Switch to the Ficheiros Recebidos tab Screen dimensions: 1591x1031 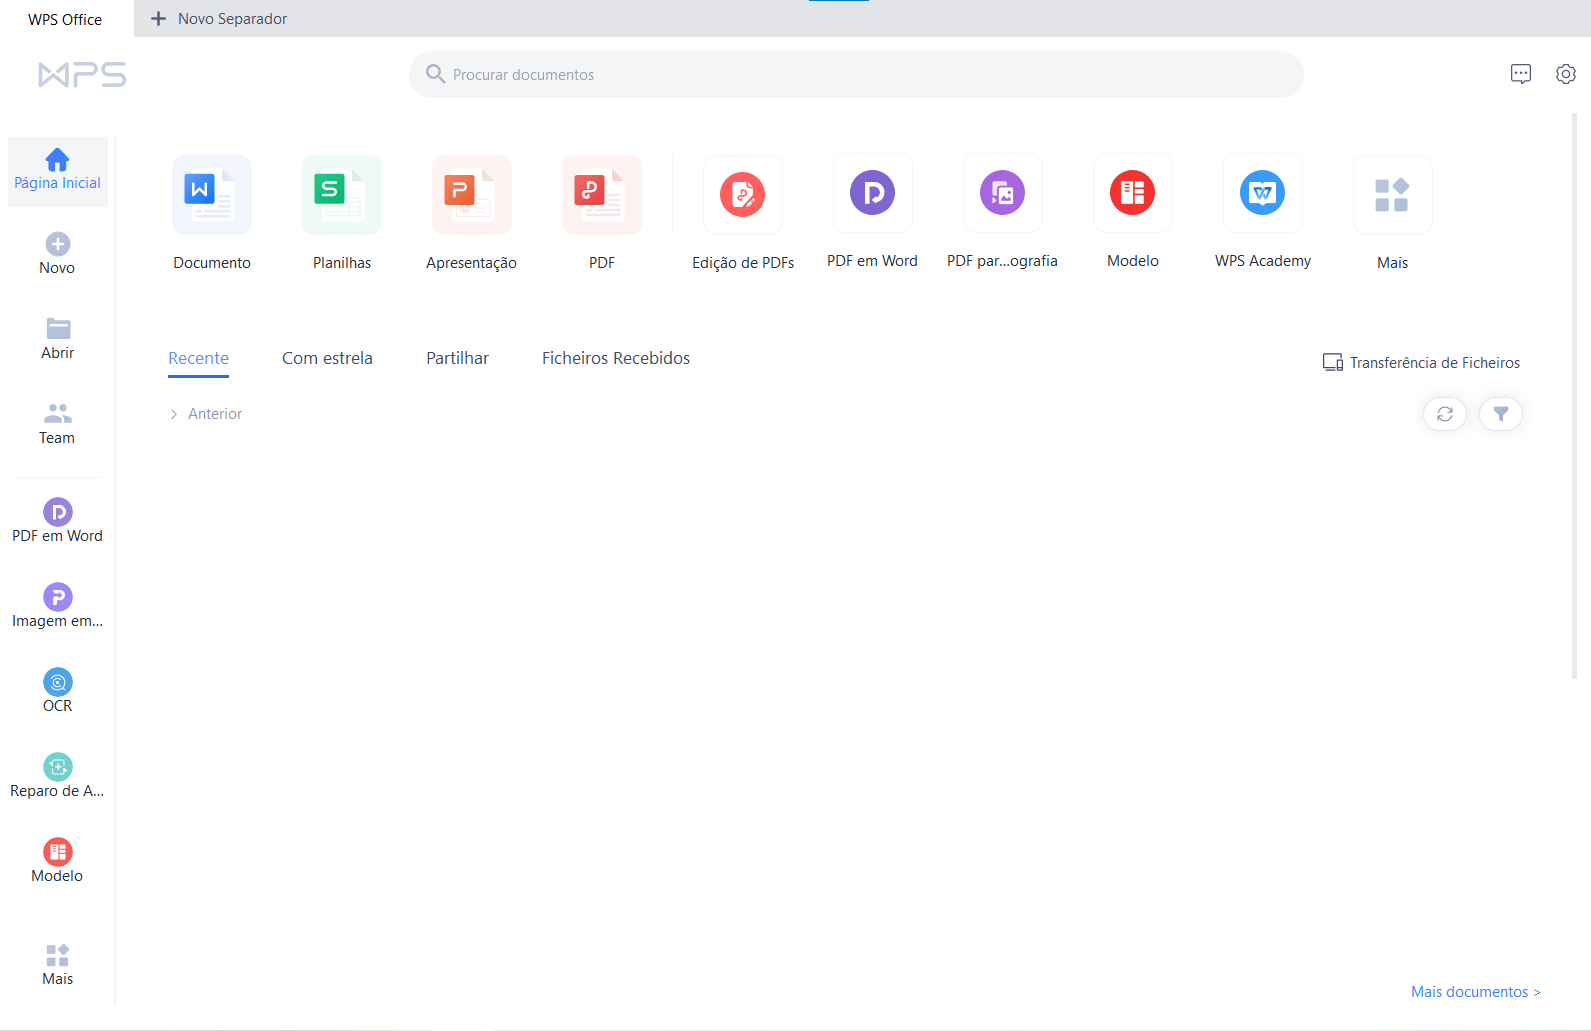pos(616,358)
